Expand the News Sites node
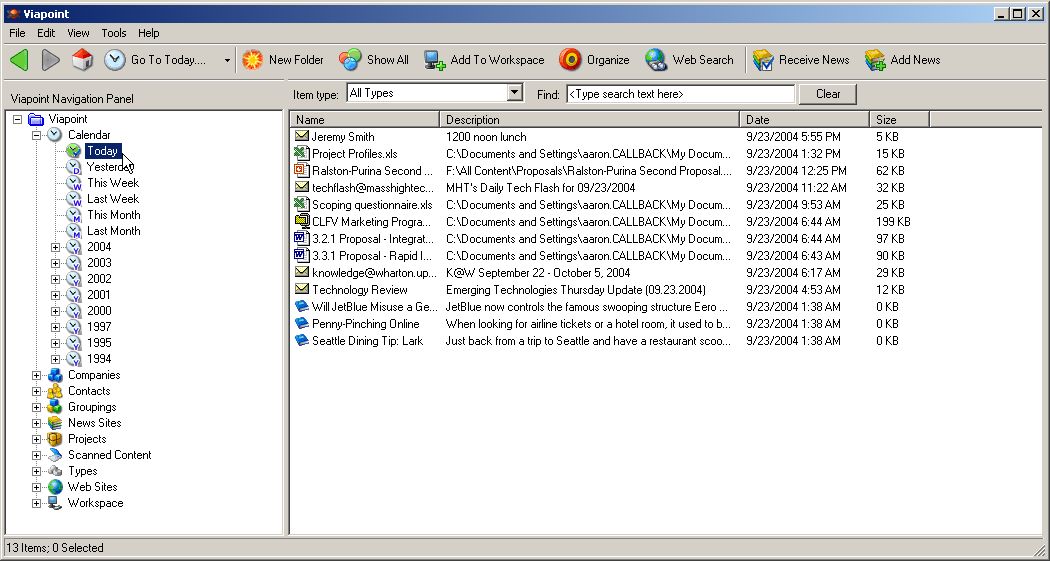The height and width of the screenshot is (561, 1050). coord(37,423)
